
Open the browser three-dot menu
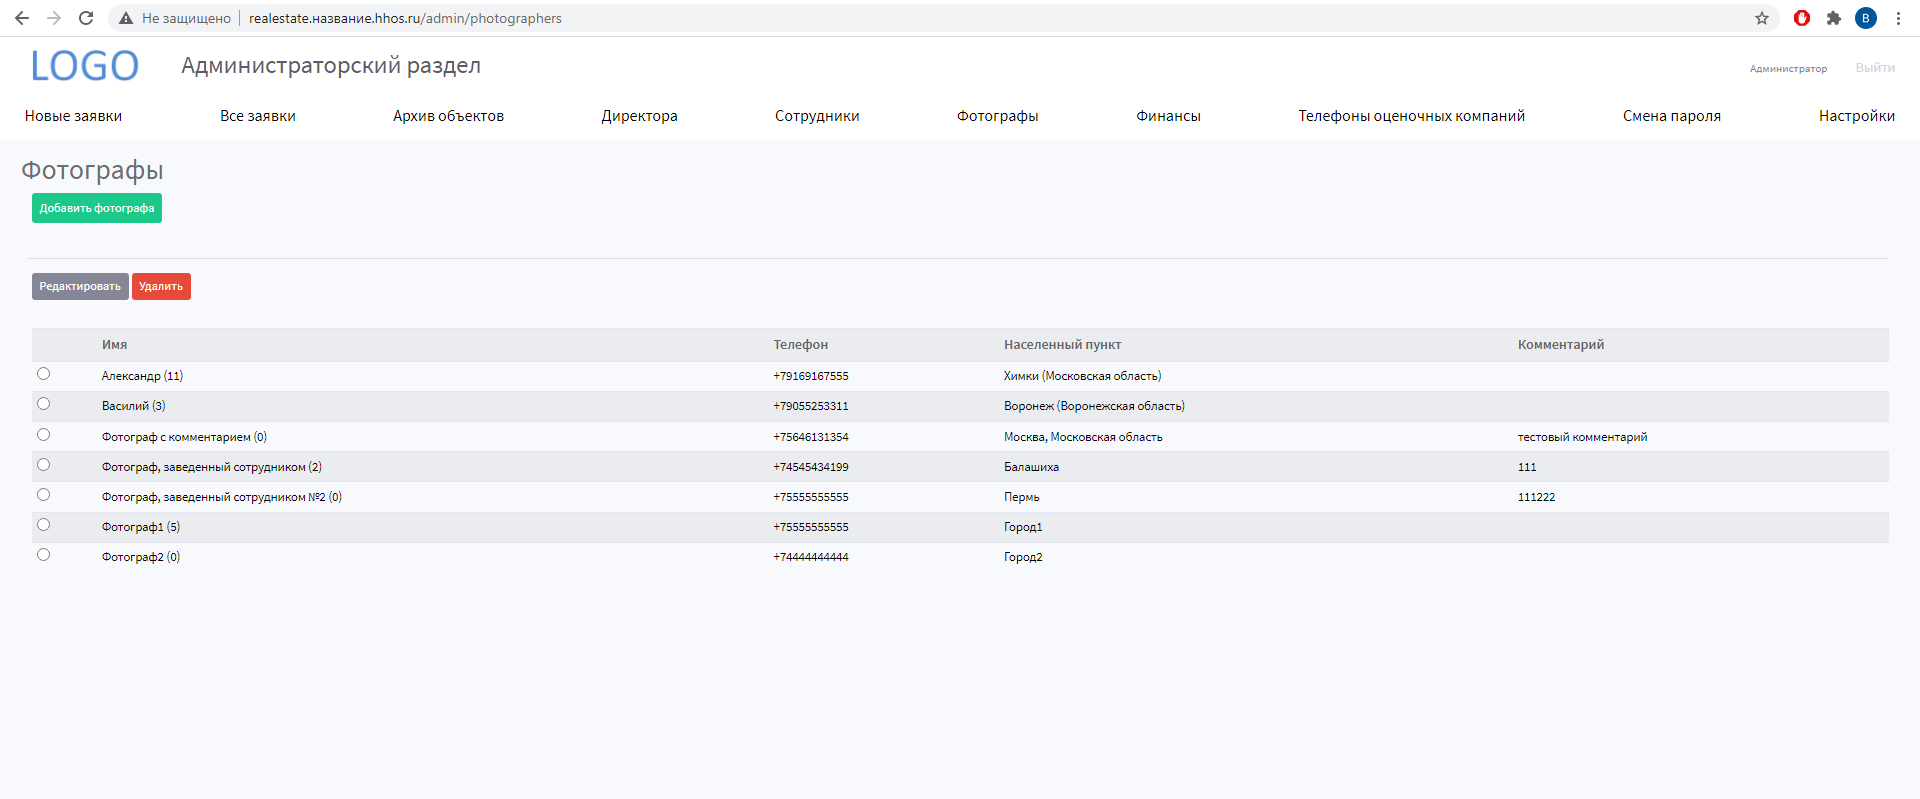[1898, 18]
